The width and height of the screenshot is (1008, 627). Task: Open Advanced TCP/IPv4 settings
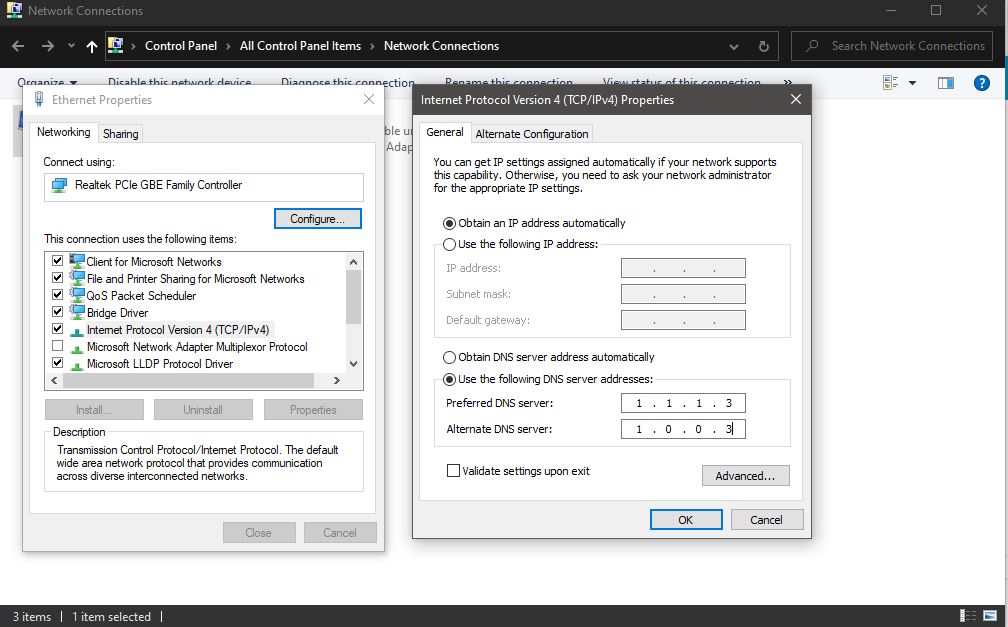click(745, 475)
